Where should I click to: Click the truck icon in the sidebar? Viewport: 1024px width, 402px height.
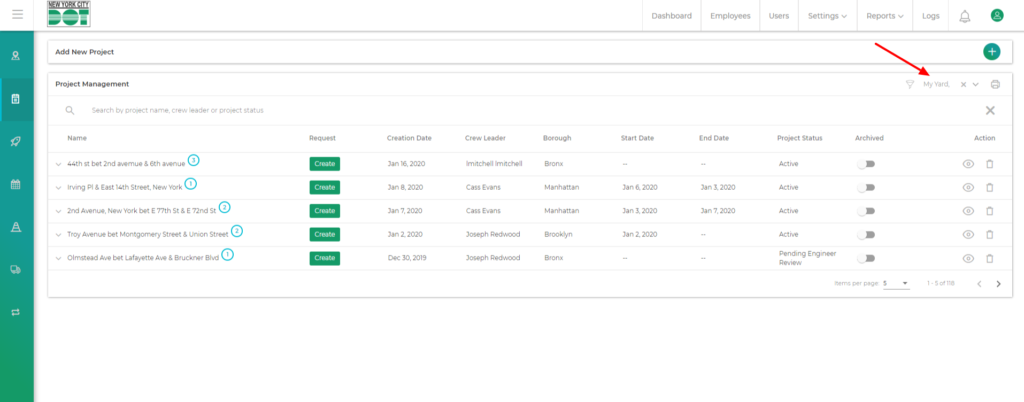(16, 269)
